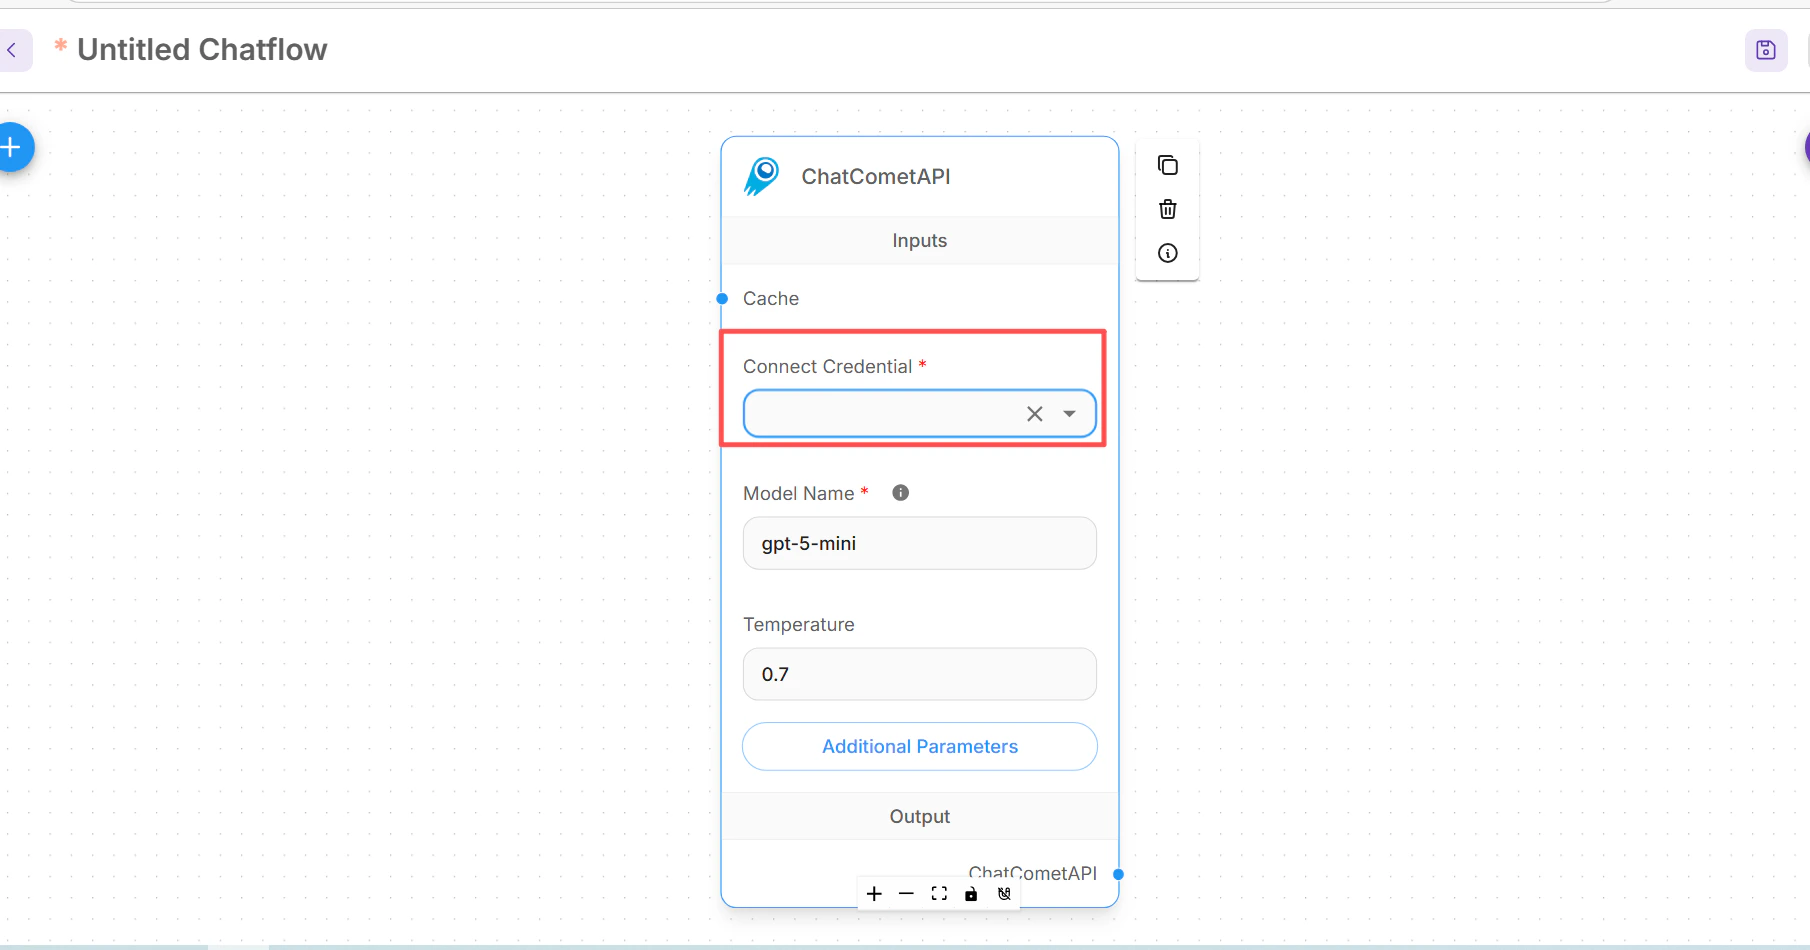Screen dimensions: 1810x950
Task: Delete the ChatCometAPI node using the trash icon
Action: pyautogui.click(x=1167, y=209)
